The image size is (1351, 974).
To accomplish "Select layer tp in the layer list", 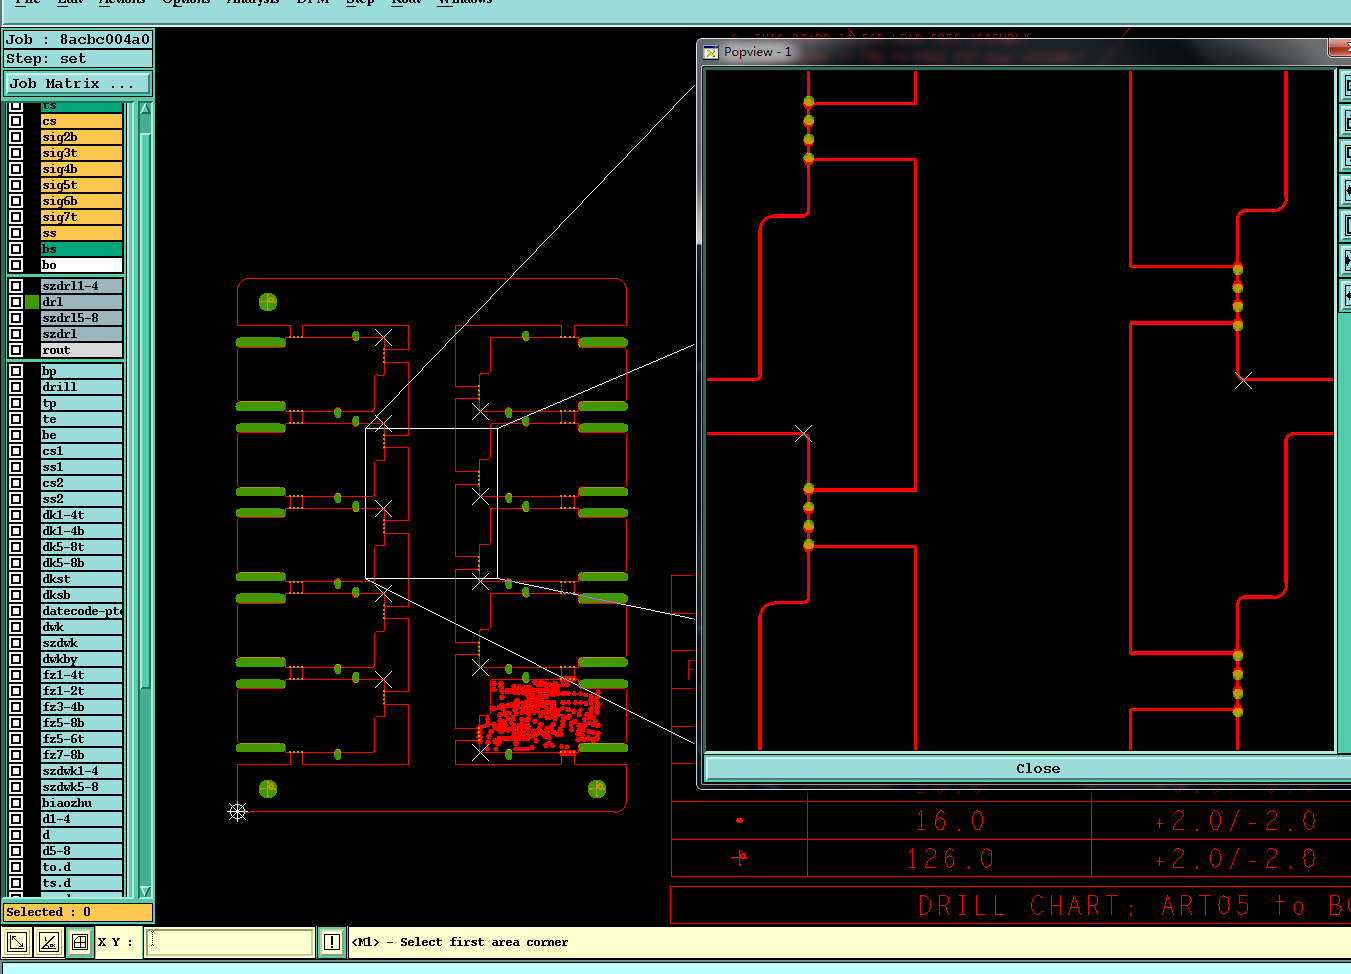I will (x=81, y=403).
